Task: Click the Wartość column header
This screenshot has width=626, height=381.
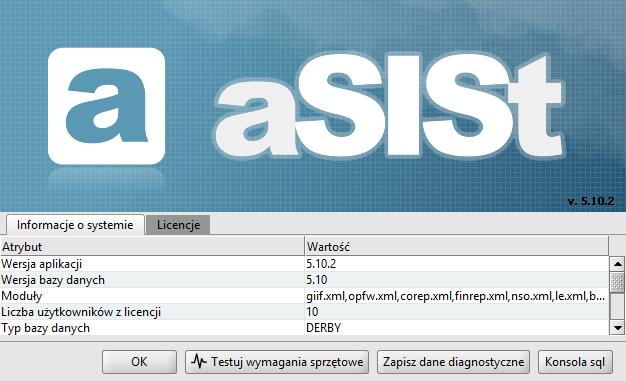Action: (456, 247)
